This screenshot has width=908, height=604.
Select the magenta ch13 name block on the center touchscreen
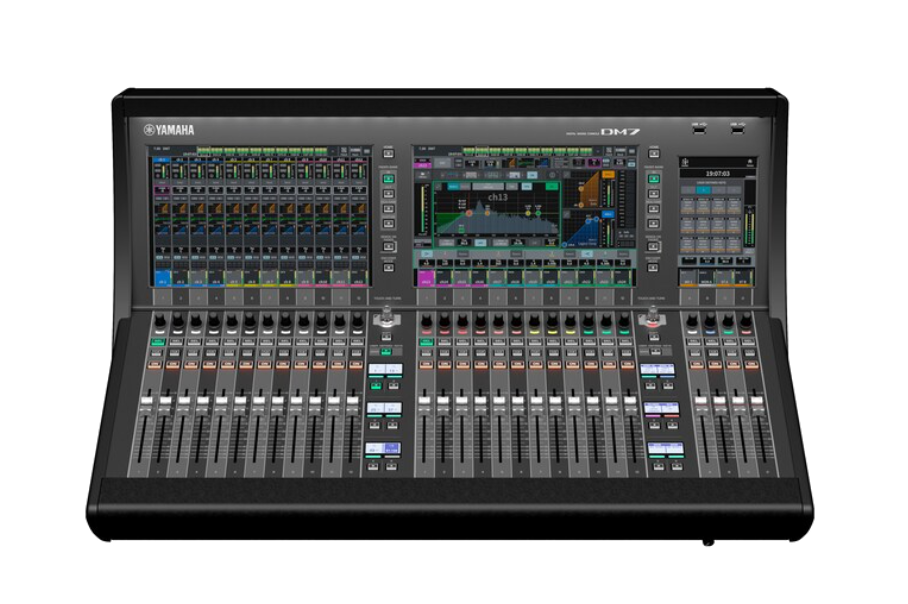coord(427,279)
